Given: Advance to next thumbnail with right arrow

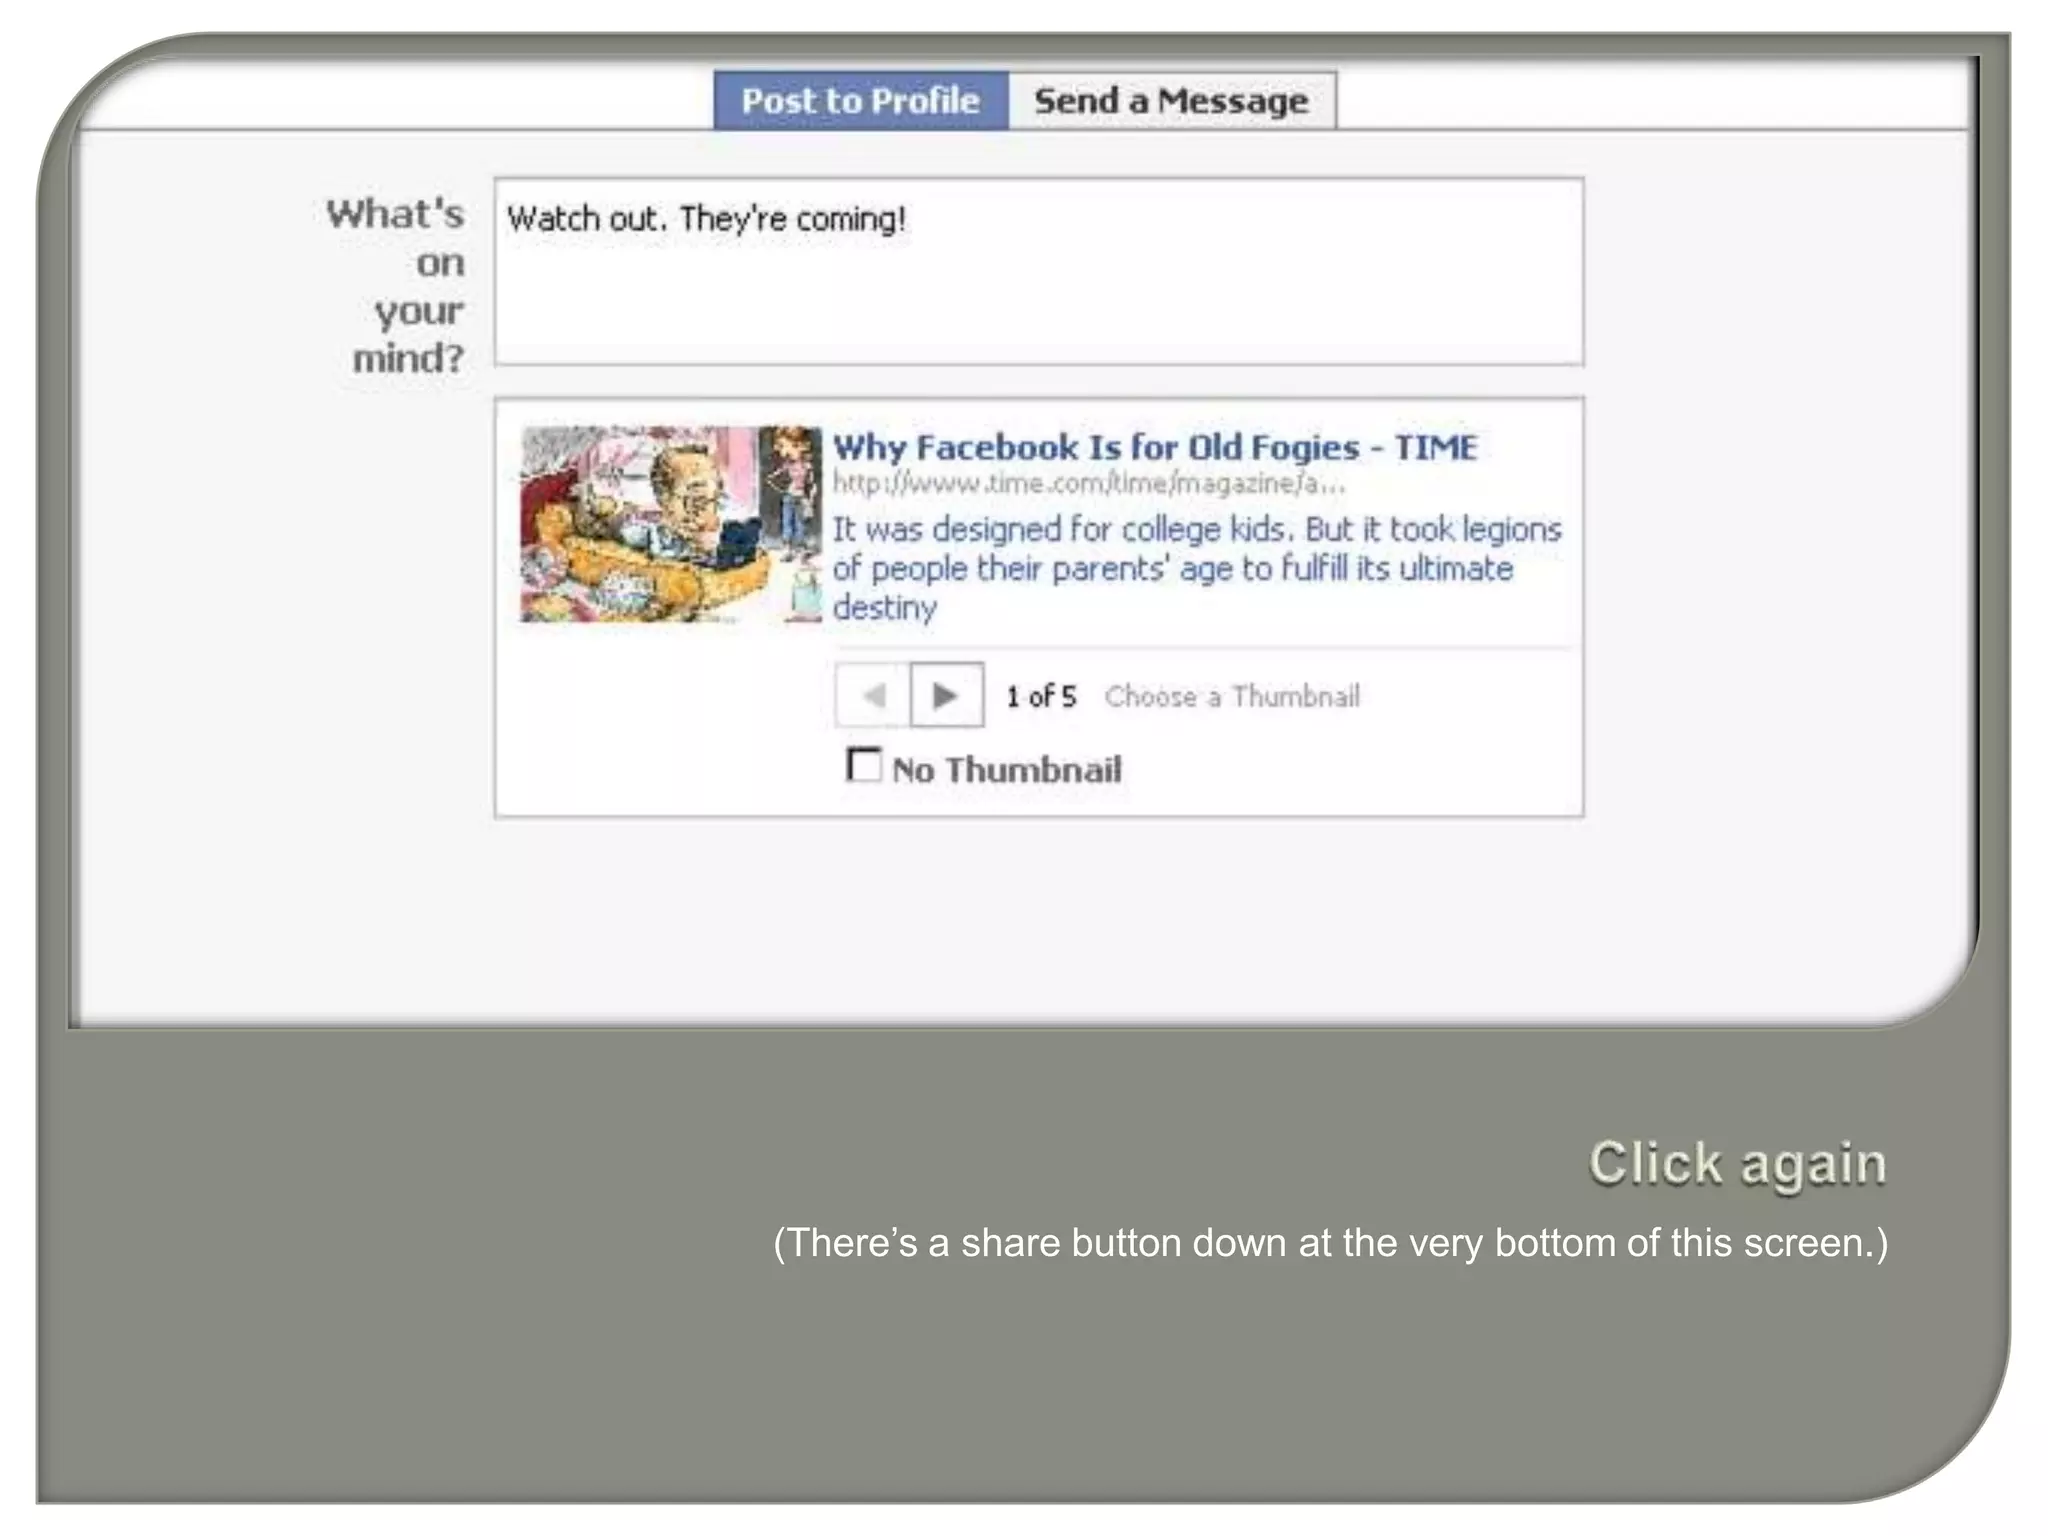Looking at the screenshot, I should coord(946,695).
